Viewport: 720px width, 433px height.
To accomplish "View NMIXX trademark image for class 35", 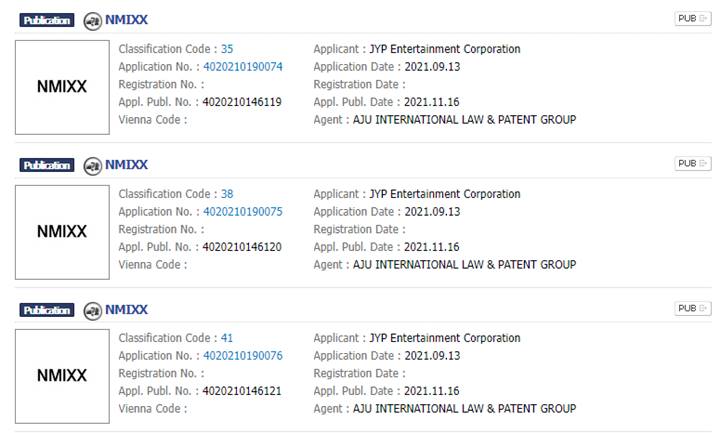I will click(x=62, y=87).
